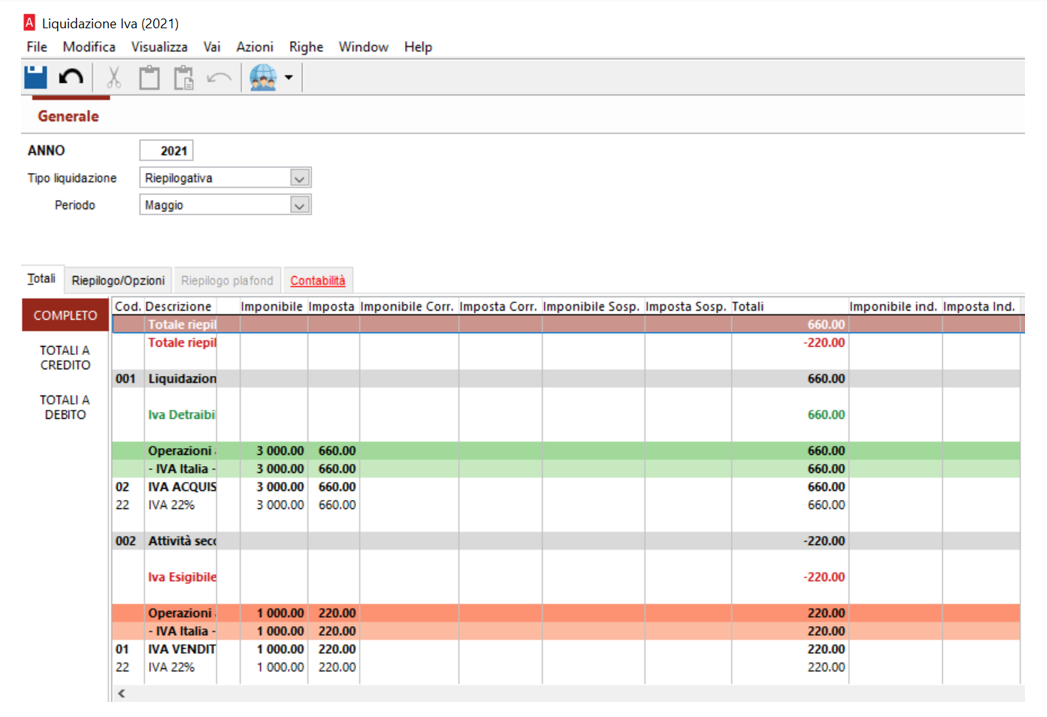Viewport: 1047px width, 717px height.
Task: Click the Totali column header
Action: coord(790,306)
